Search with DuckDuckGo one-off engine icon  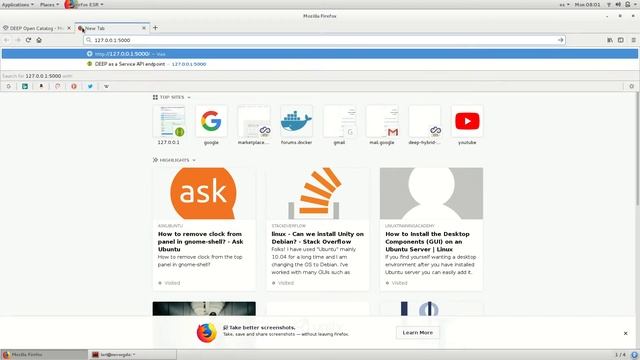point(58,86)
